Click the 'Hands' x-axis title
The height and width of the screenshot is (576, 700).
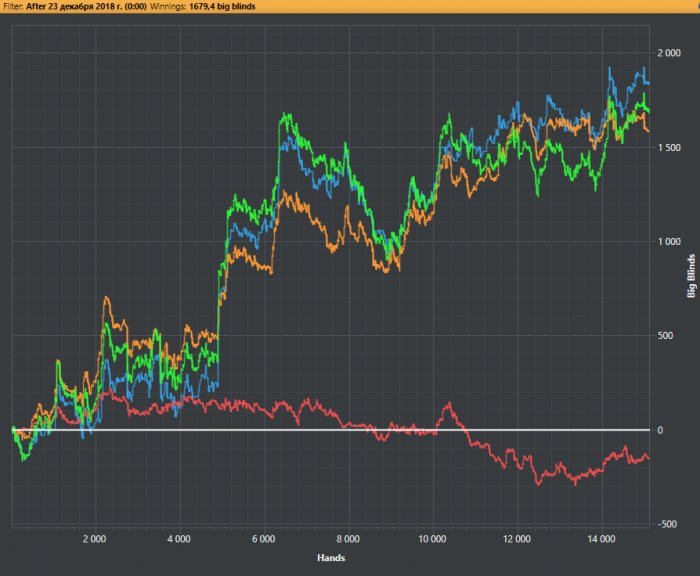[331, 558]
